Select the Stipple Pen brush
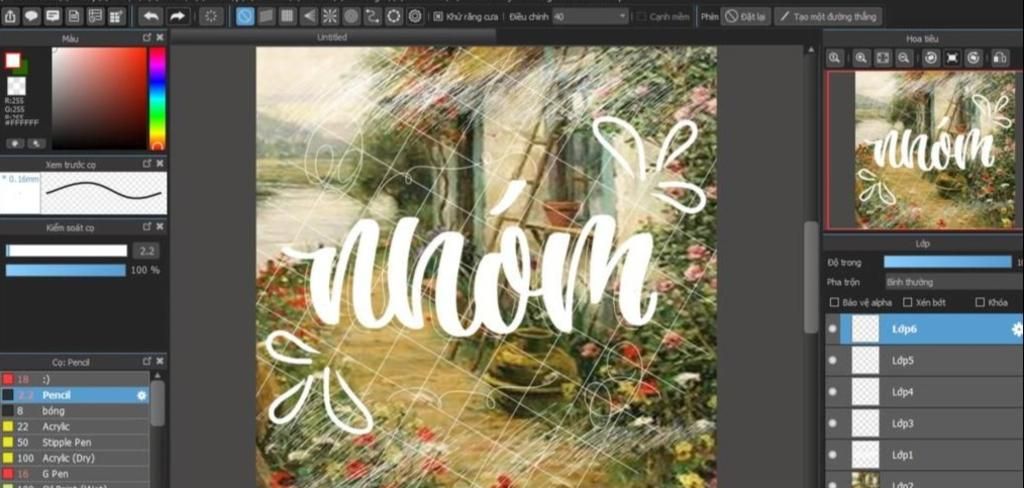This screenshot has height=488, width=1024. click(74, 442)
